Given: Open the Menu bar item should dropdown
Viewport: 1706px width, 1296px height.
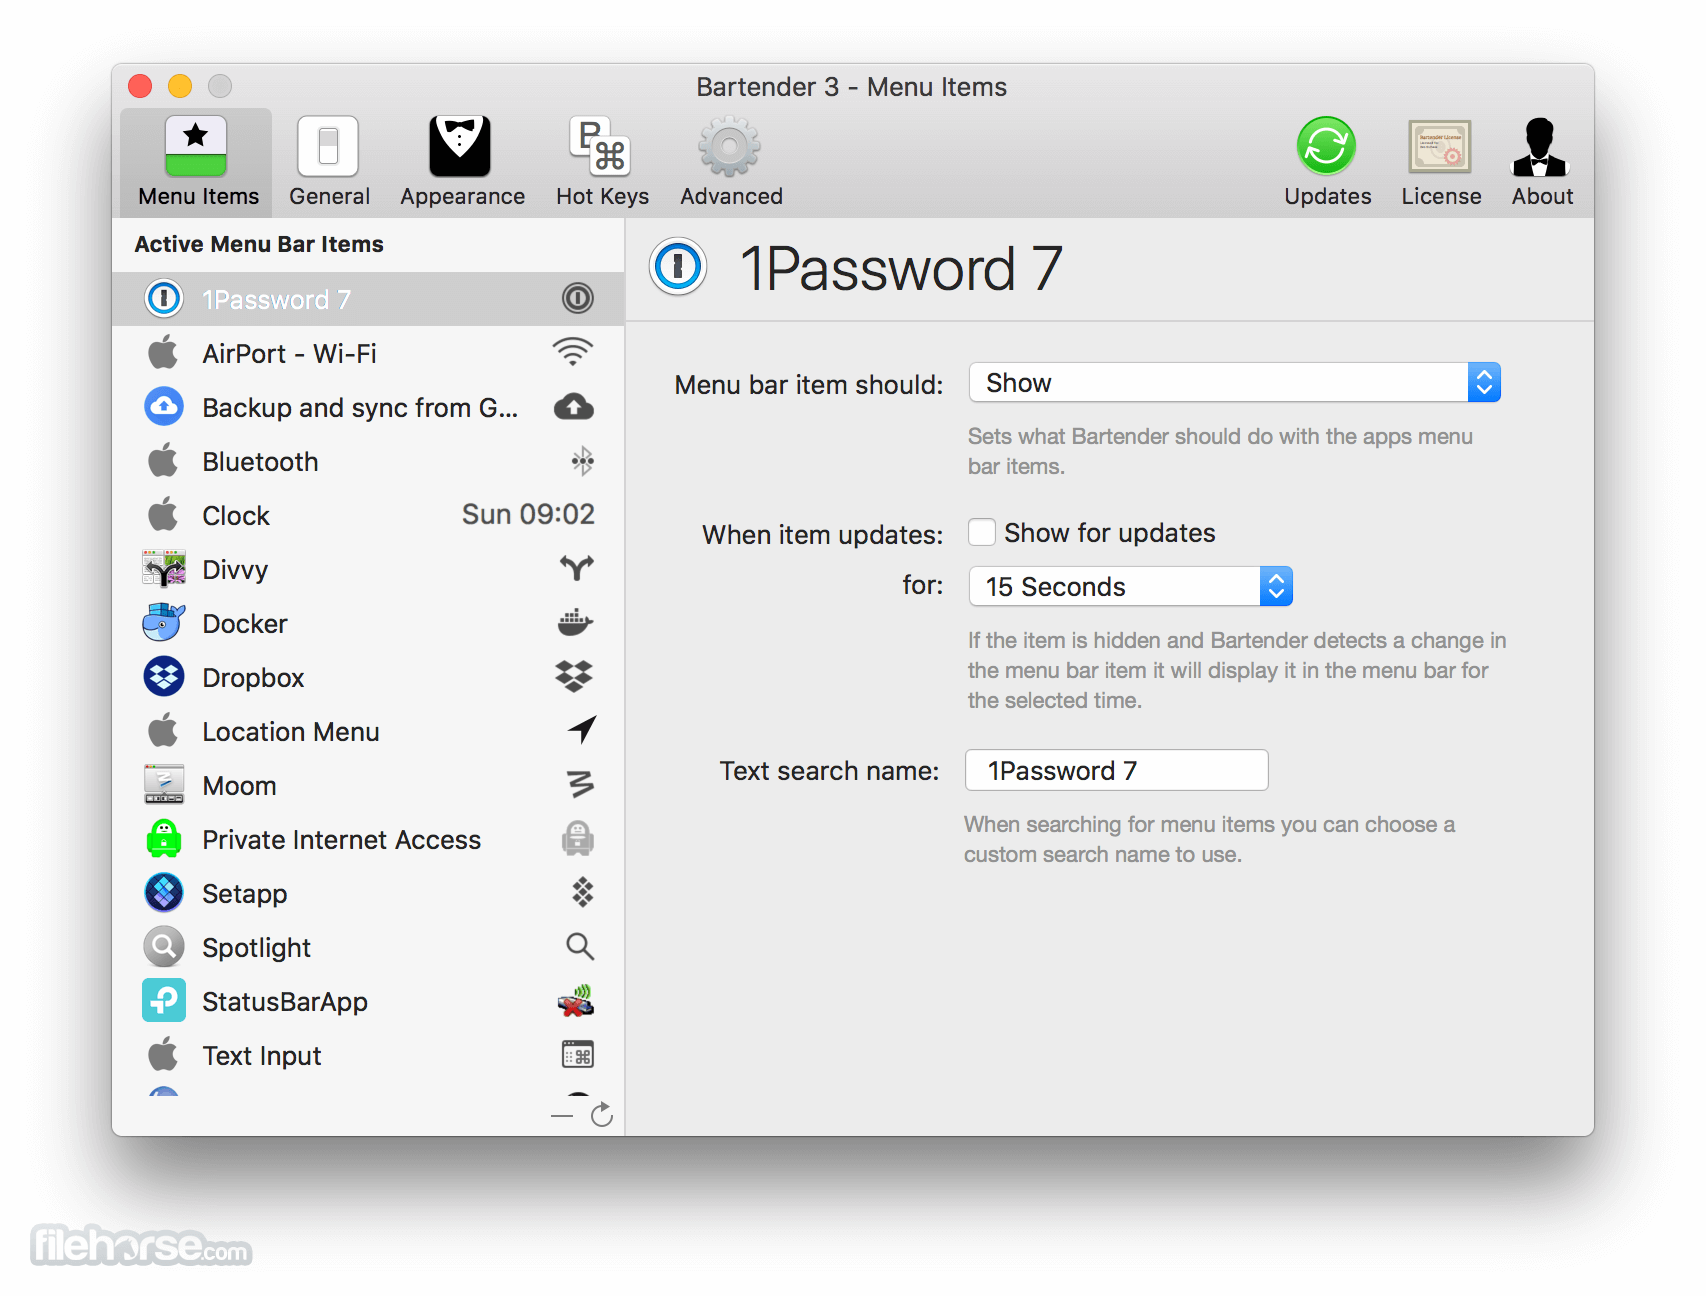Looking at the screenshot, I should click(x=1235, y=382).
